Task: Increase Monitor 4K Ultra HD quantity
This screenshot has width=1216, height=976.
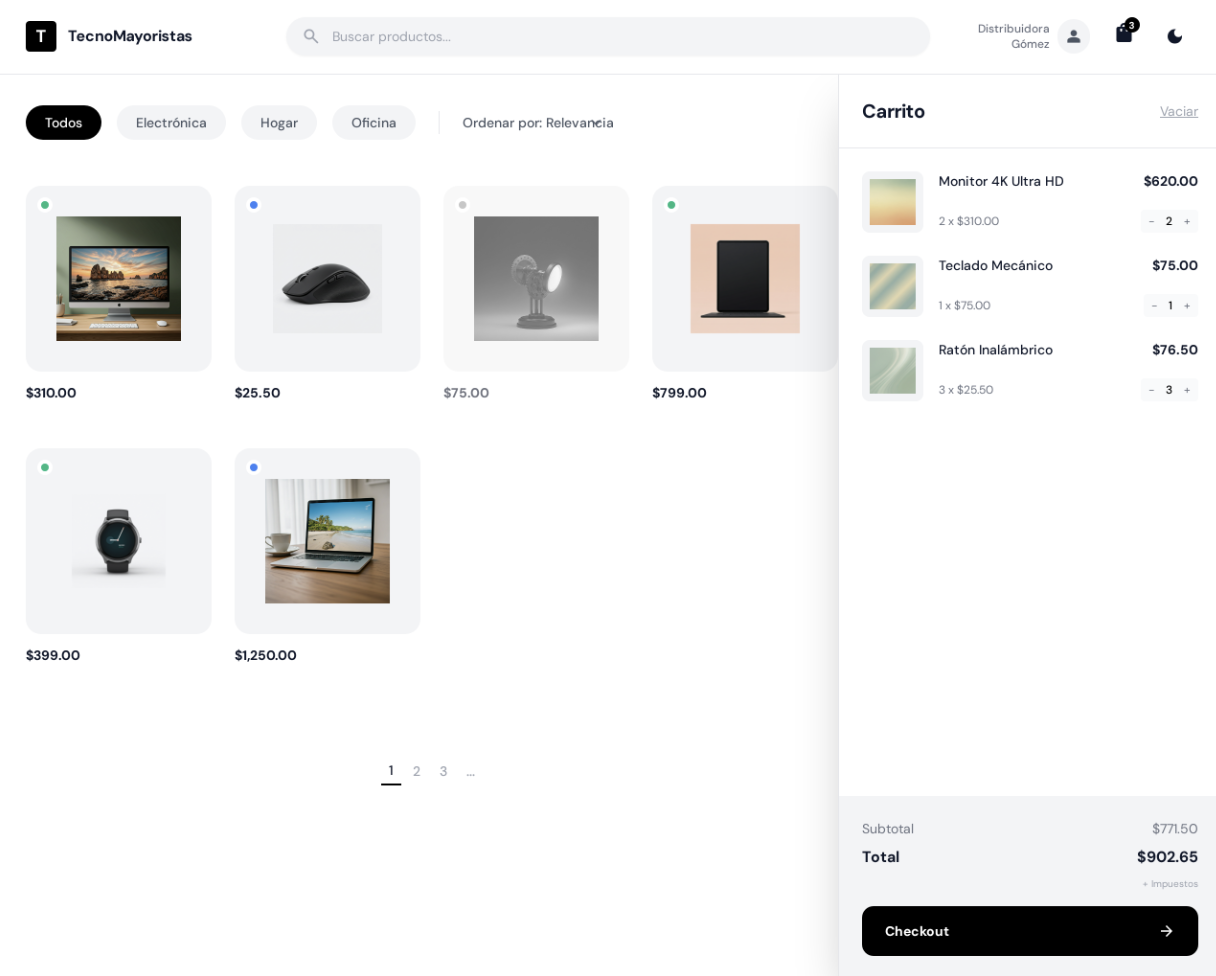Action: [x=1187, y=221]
